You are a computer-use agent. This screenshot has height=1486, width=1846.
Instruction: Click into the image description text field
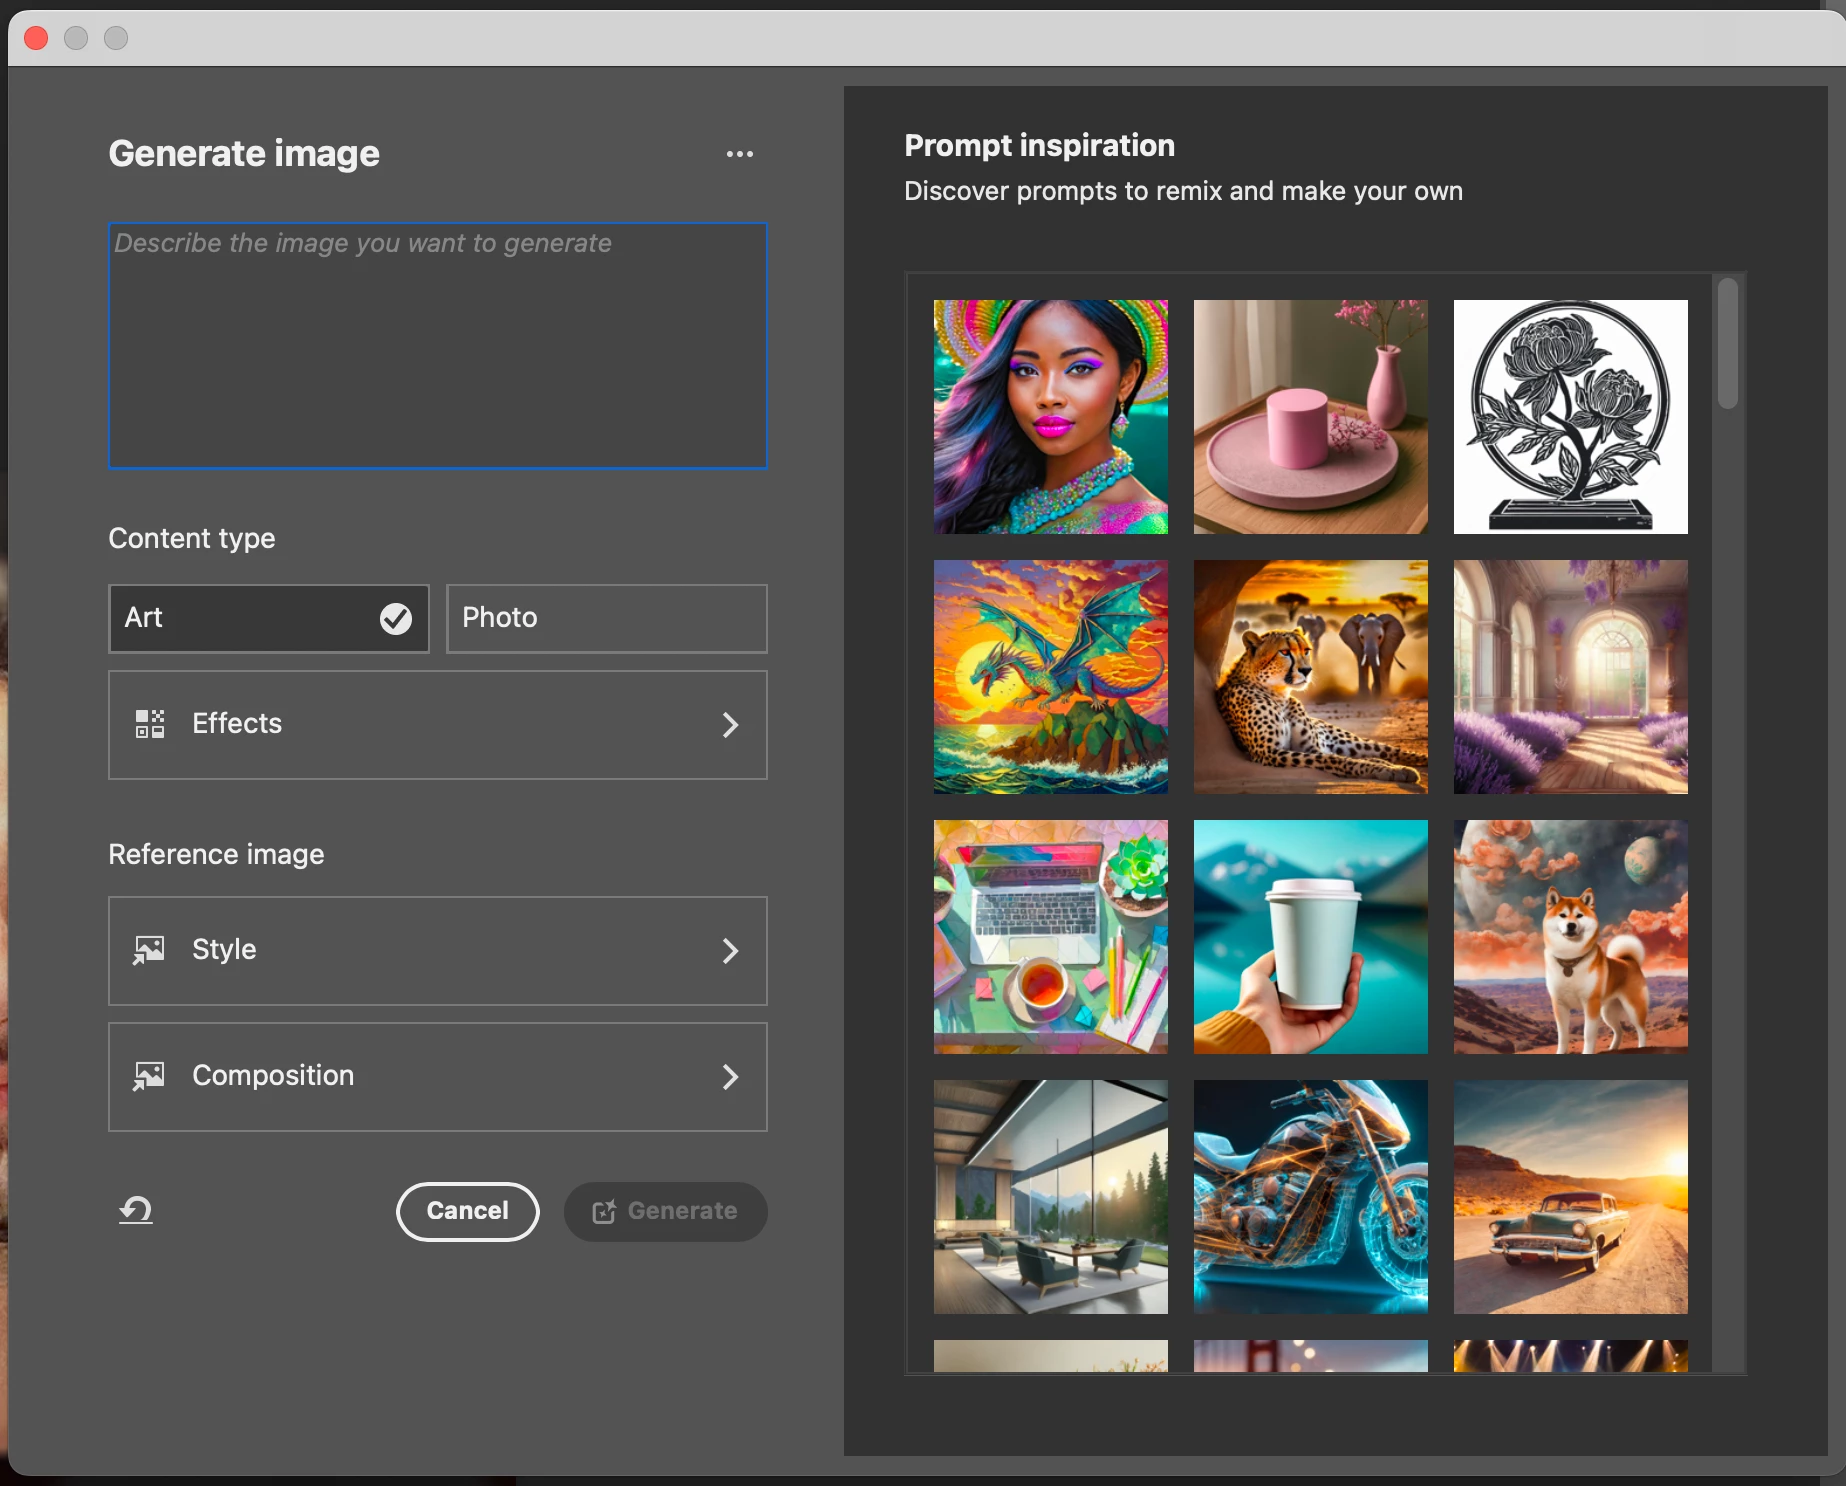tap(438, 346)
